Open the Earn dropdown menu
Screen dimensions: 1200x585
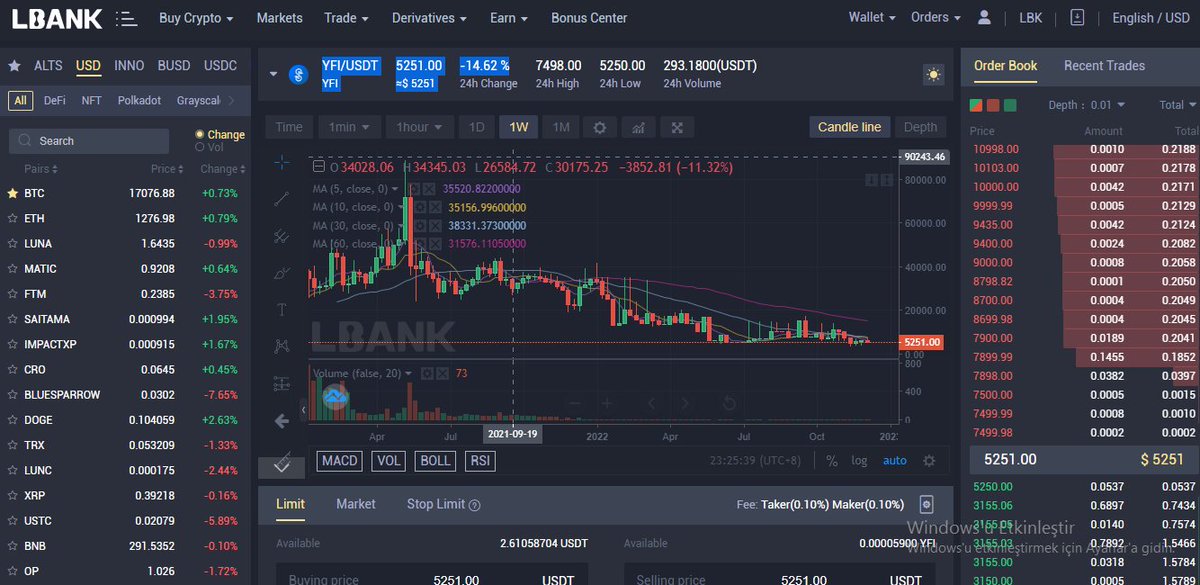tap(509, 18)
